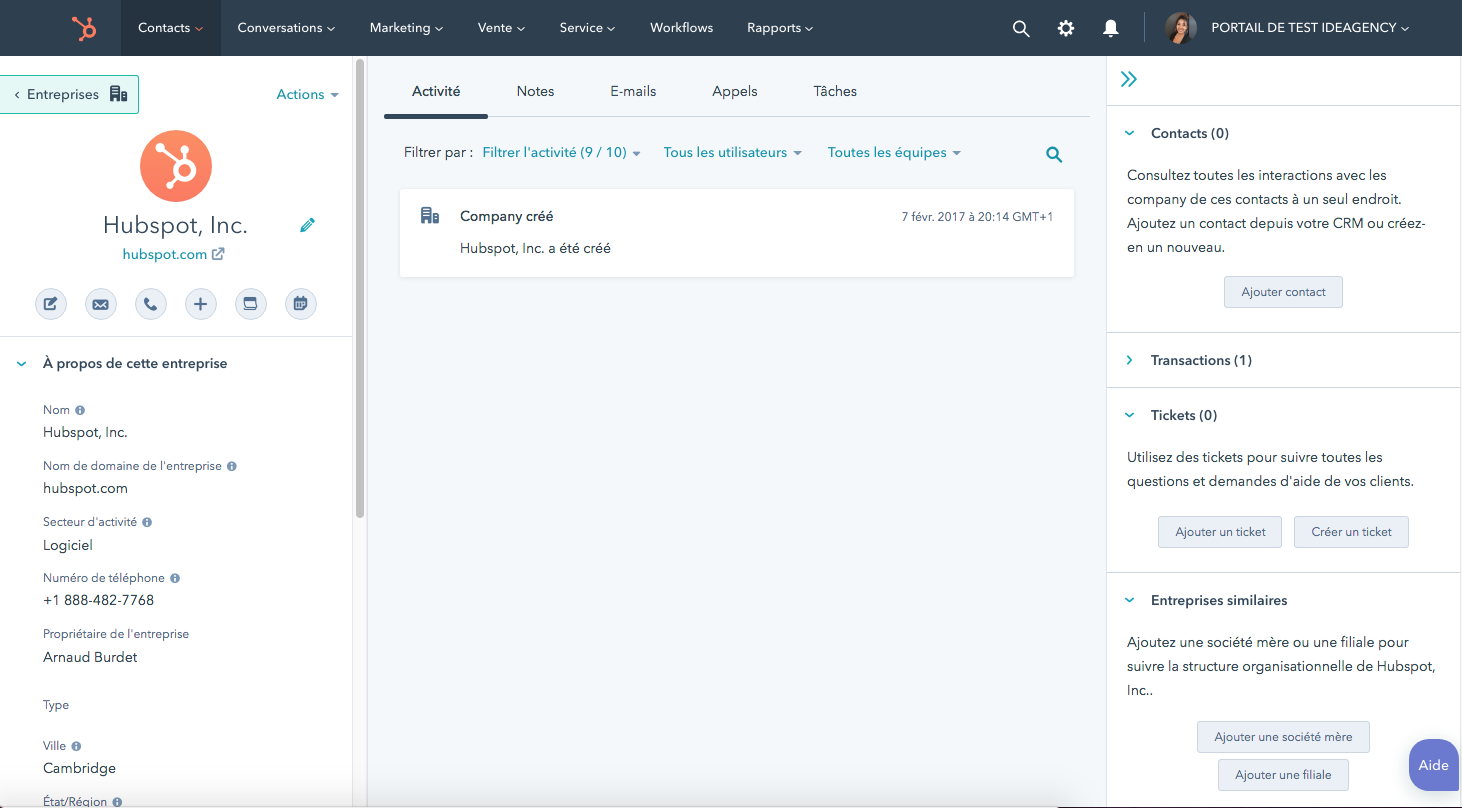The width and height of the screenshot is (1462, 808).
Task: Open the Contacts navbar menu
Action: [x=171, y=28]
